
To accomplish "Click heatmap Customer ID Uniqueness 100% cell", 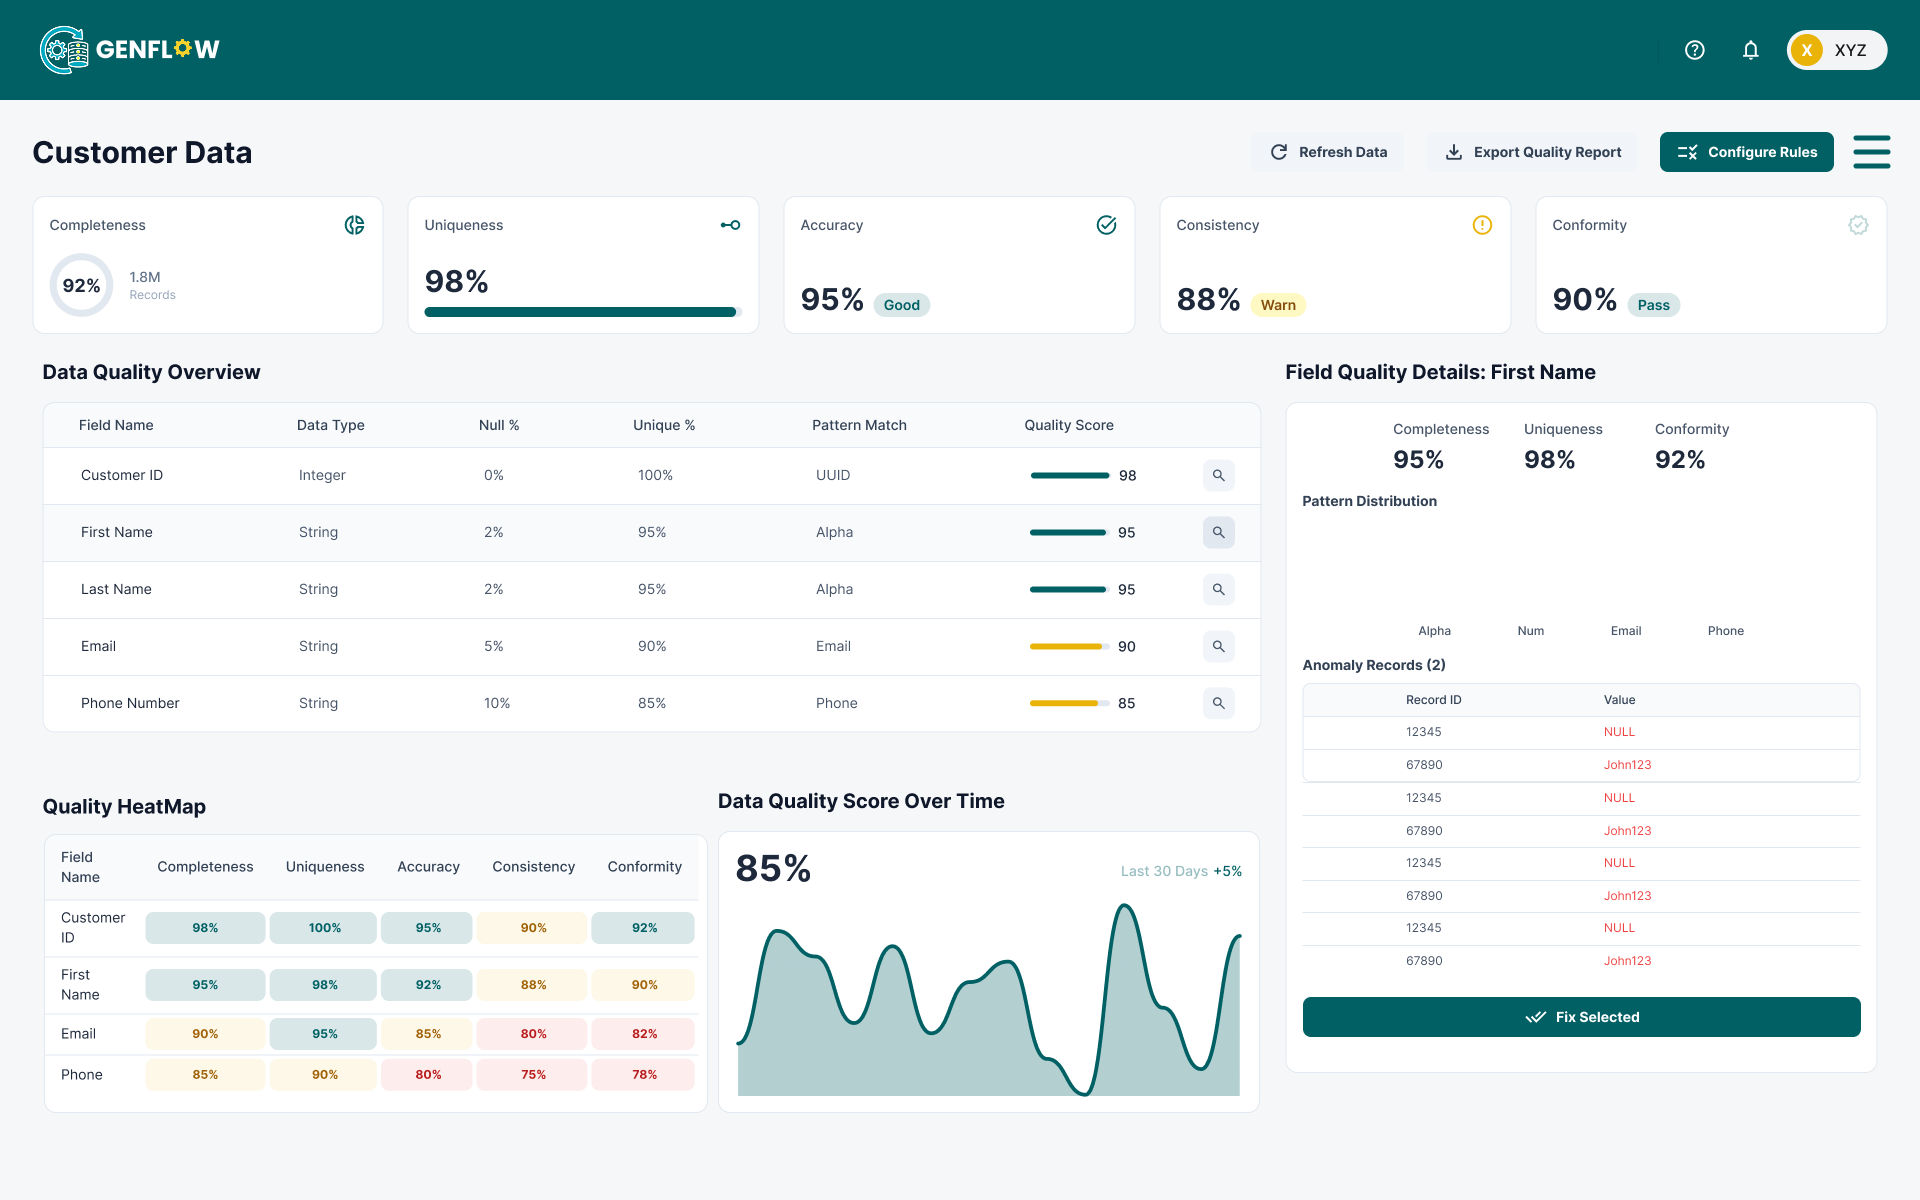I will (x=324, y=928).
